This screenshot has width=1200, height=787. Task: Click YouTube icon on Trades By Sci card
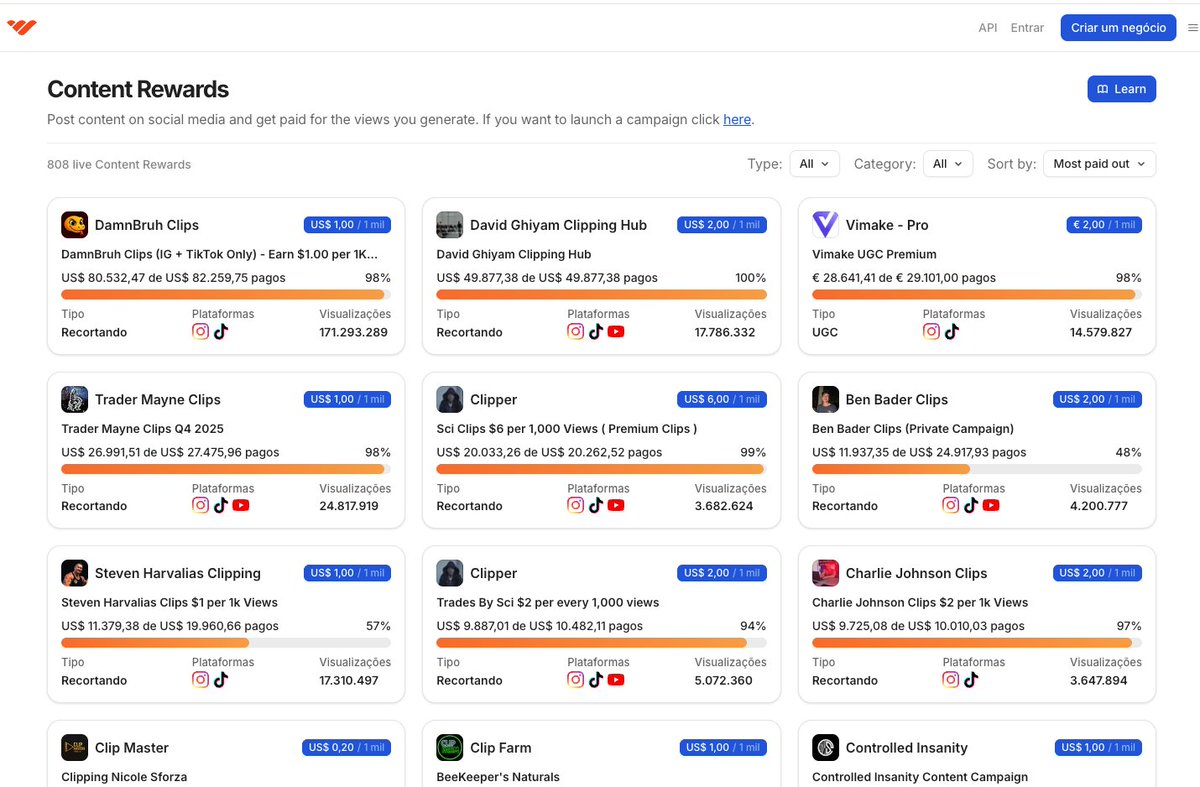coord(616,680)
